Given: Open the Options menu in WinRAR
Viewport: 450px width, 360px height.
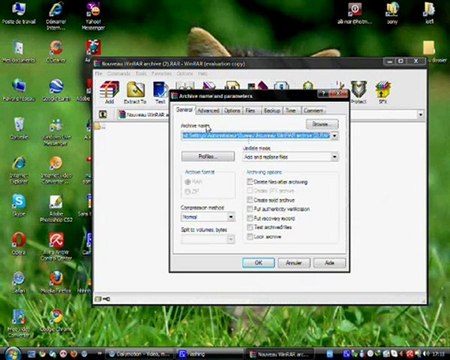Looking at the screenshot, I should coord(185,73).
